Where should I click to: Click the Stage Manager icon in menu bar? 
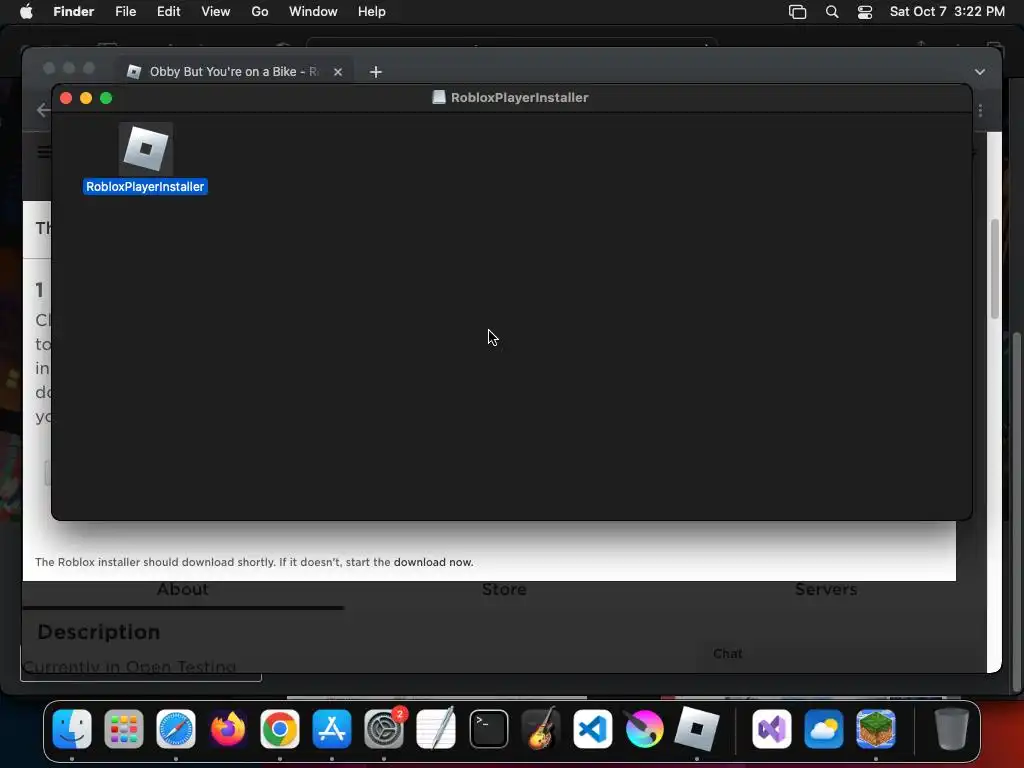(x=797, y=12)
